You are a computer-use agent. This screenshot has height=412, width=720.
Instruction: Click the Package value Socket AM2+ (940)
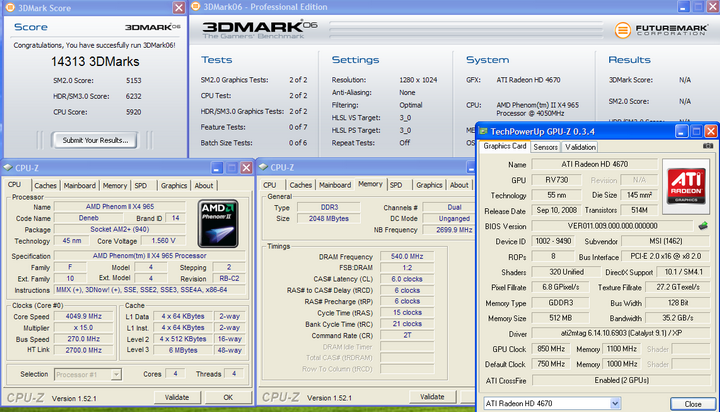coord(119,229)
